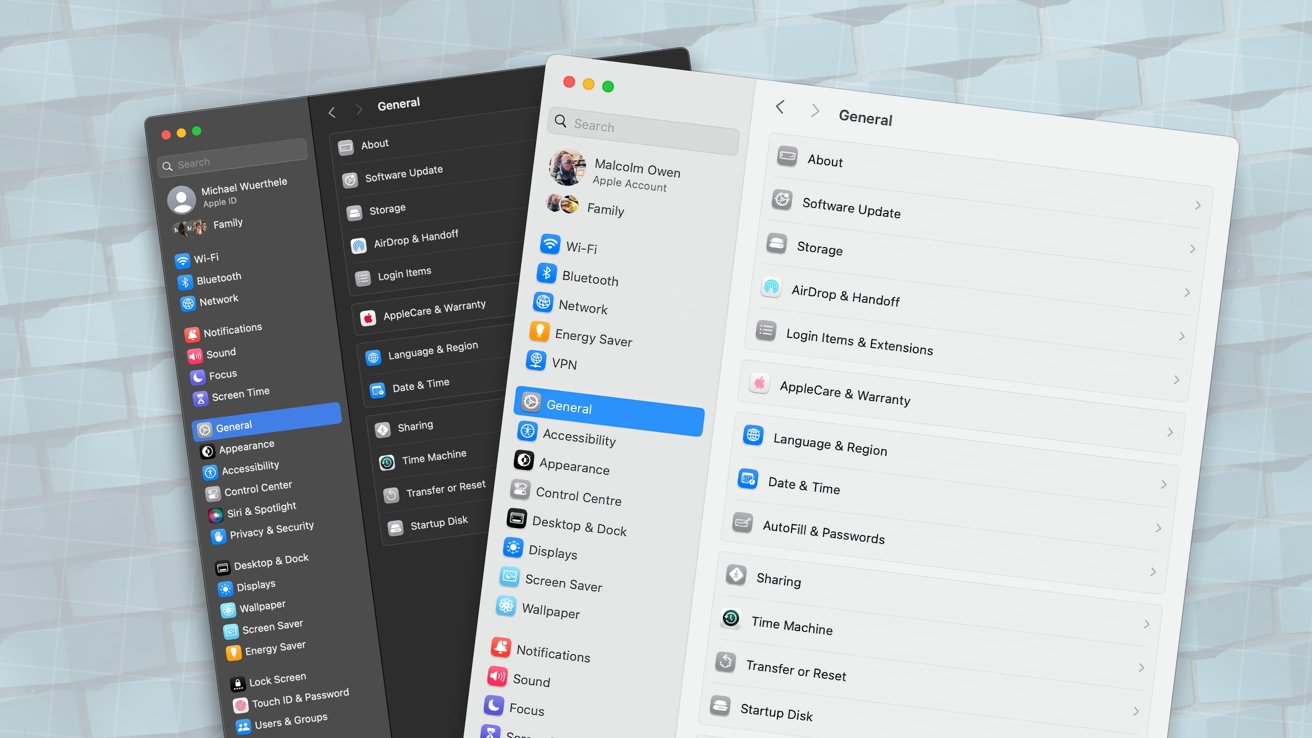Open Family in light window sidebar
This screenshot has width=1312, height=738.
[585, 207]
